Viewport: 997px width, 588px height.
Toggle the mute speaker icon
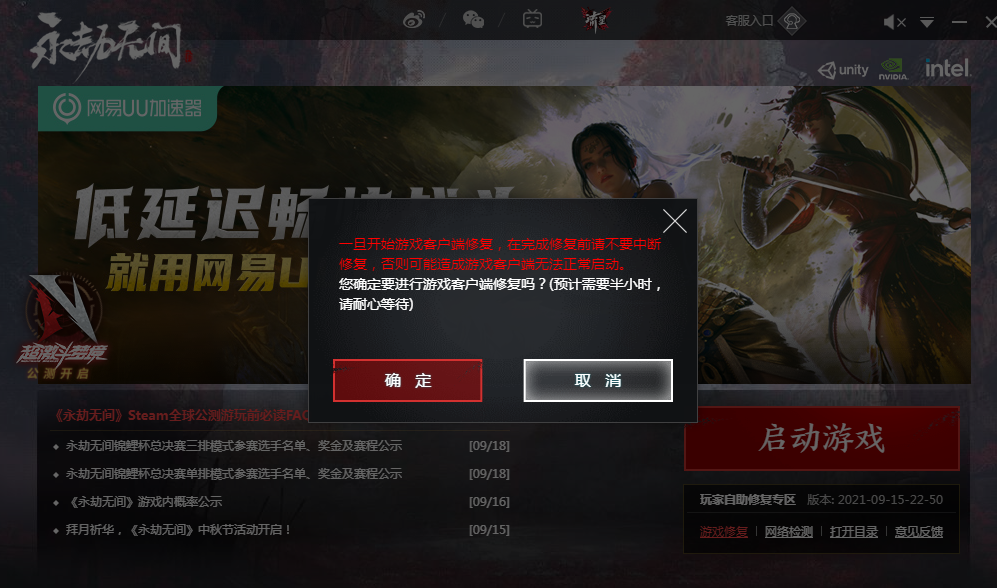point(894,22)
